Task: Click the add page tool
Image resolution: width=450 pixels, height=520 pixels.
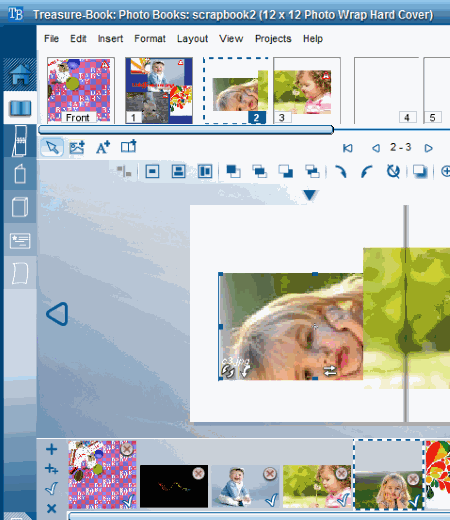Action: click(129, 146)
